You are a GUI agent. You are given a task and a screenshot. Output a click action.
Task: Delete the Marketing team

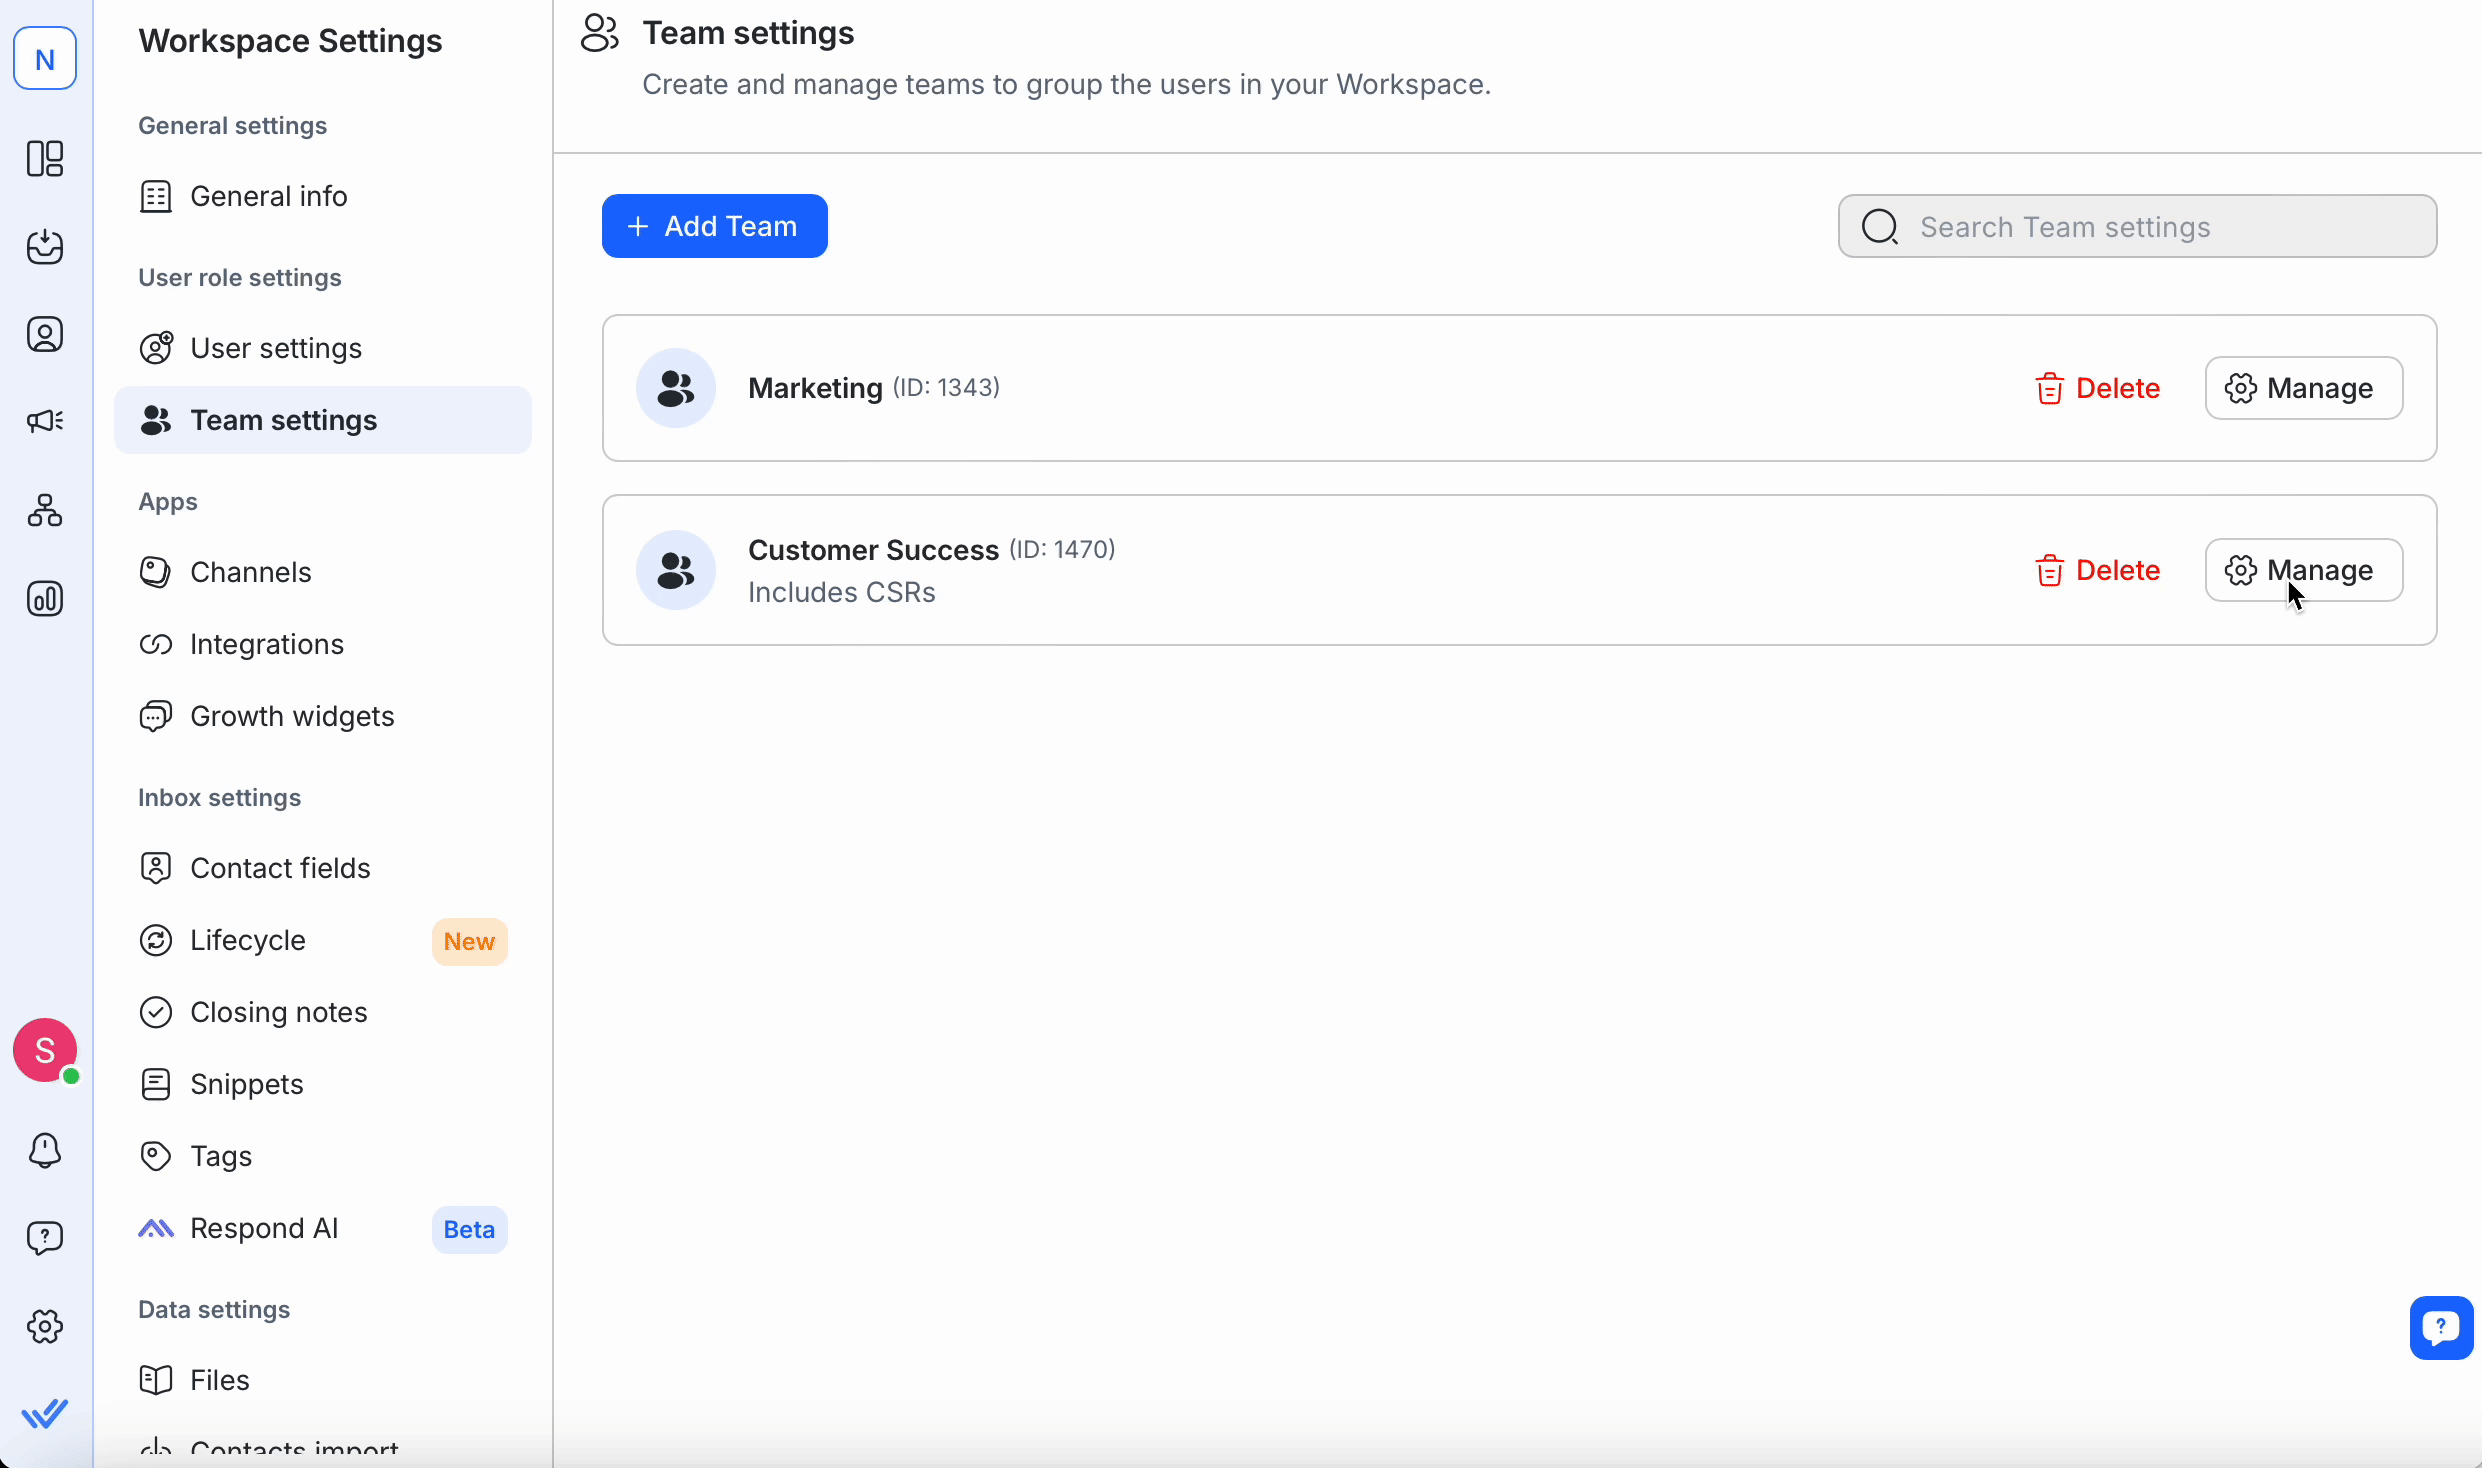point(2097,388)
